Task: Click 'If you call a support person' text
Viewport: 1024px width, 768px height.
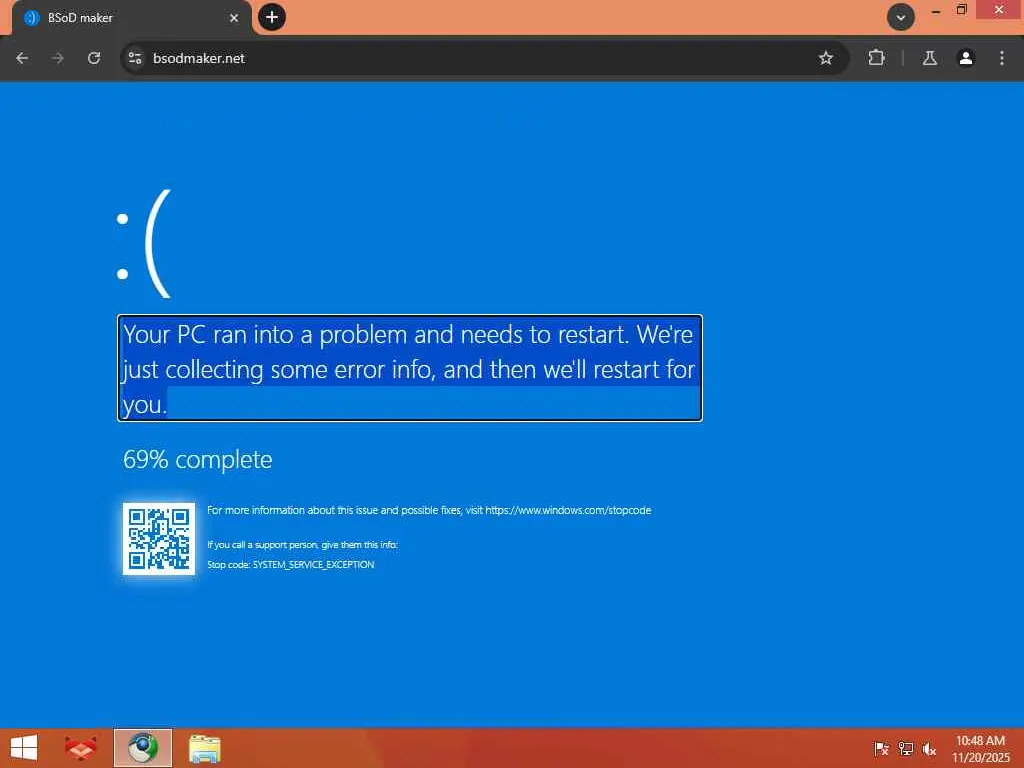Action: pyautogui.click(x=302, y=545)
